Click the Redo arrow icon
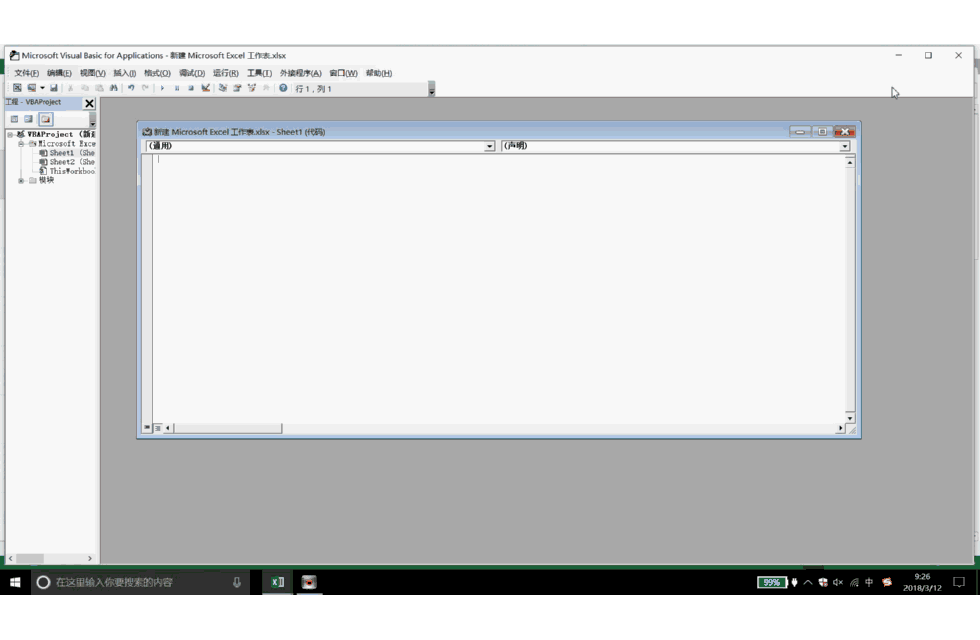The width and height of the screenshot is (980, 640). (x=146, y=88)
